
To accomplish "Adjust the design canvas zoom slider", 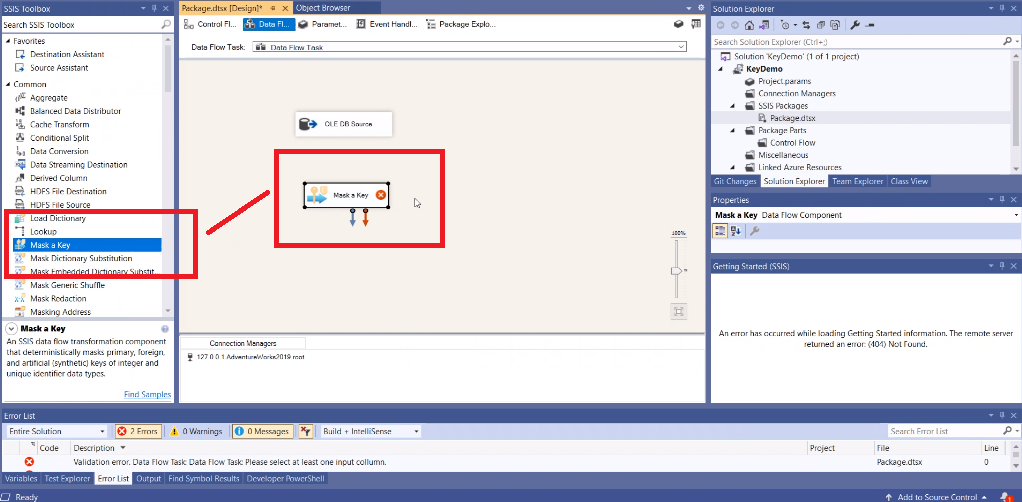I will point(677,270).
